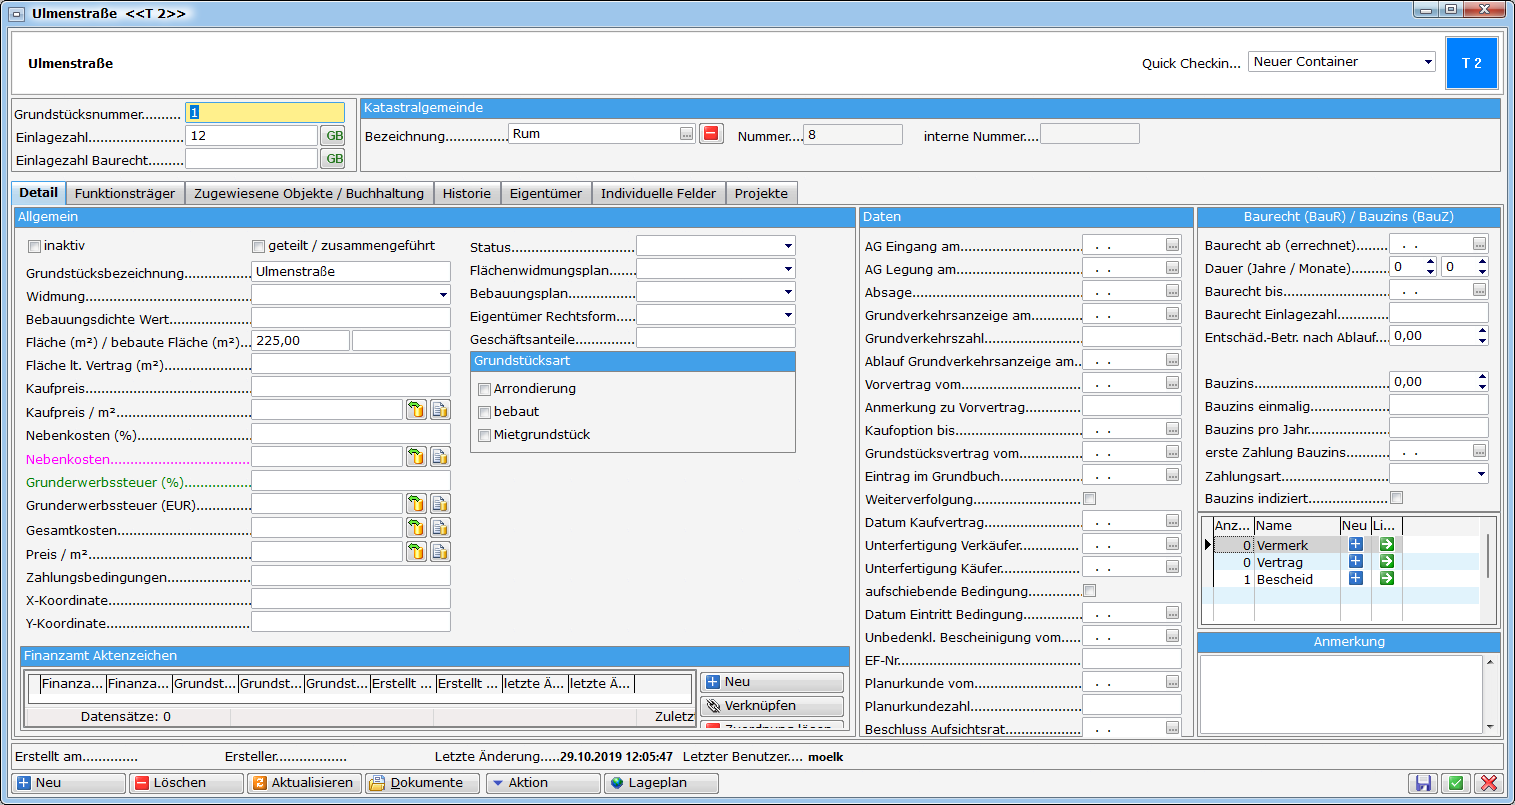This screenshot has width=1515, height=805.
Task: Click the save disk icon
Action: coord(1423,784)
